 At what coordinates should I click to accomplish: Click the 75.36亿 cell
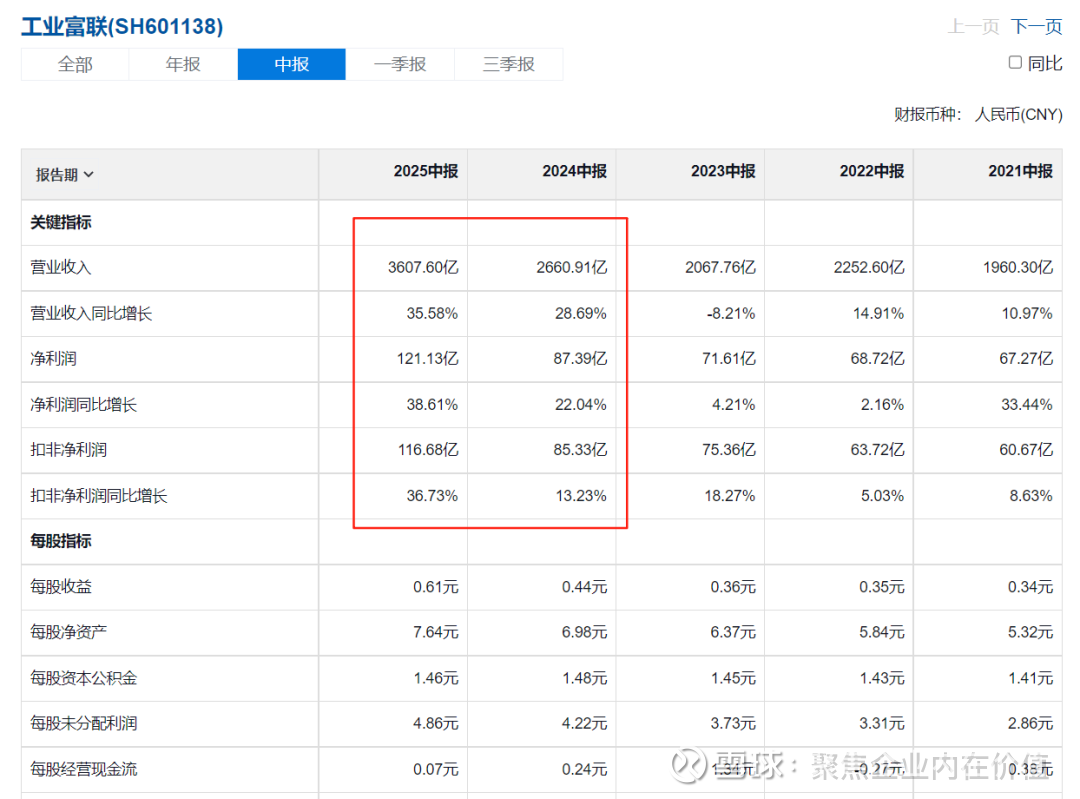[x=729, y=450]
